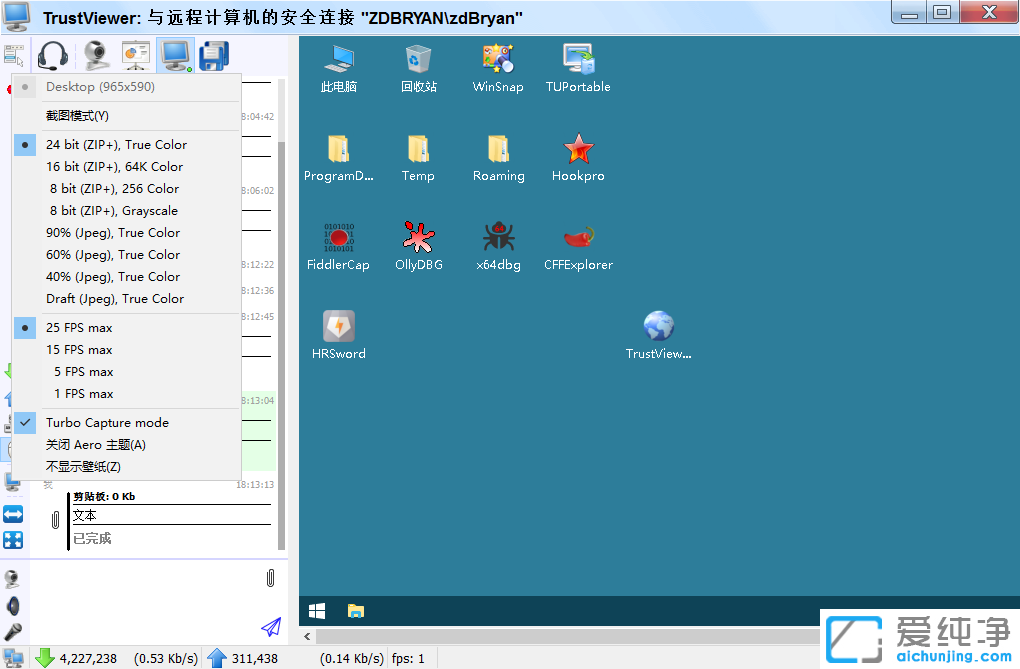Select 16 bit (ZIP+), 64K Color quality
This screenshot has width=1020, height=669.
coord(115,166)
